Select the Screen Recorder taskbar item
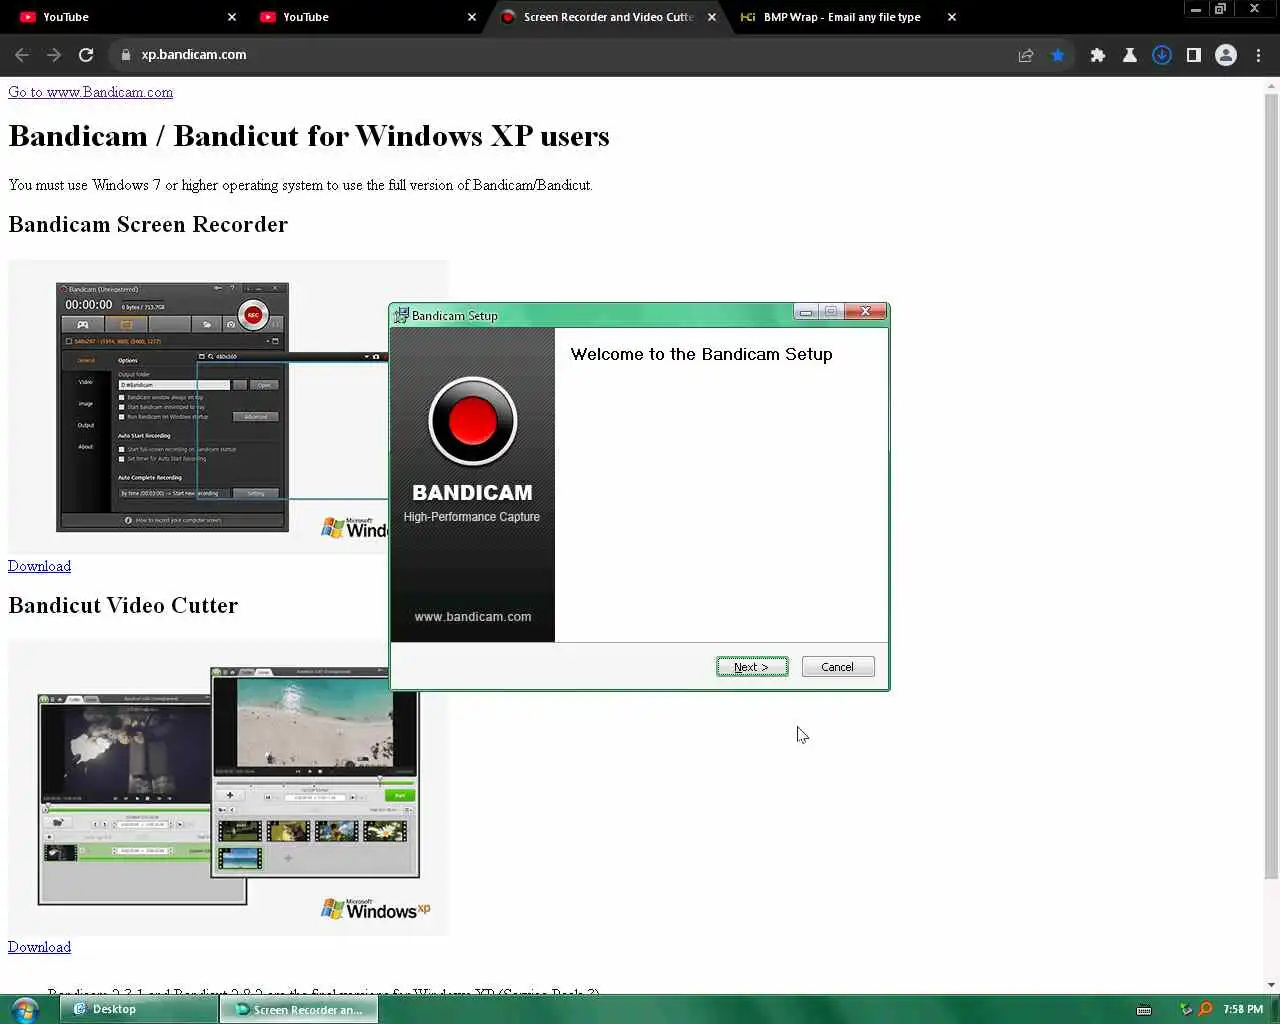The image size is (1280, 1024). pos(299,1009)
